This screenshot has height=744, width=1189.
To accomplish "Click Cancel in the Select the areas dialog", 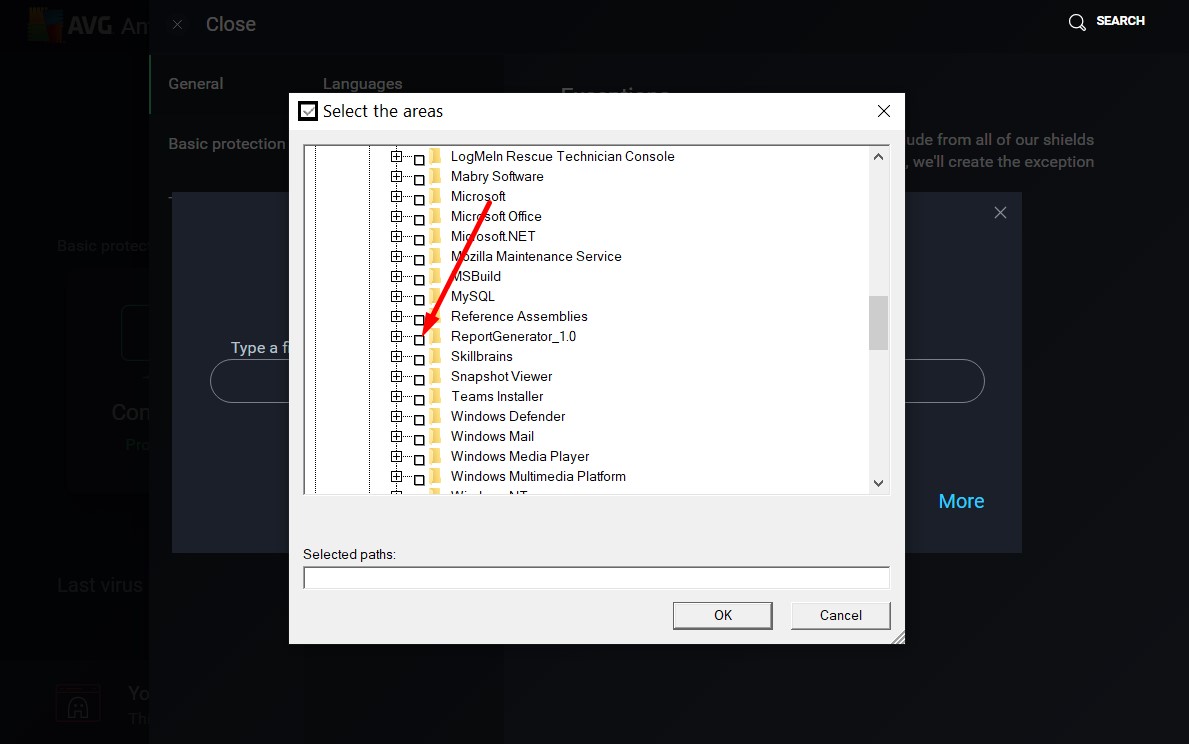I will click(x=840, y=615).
